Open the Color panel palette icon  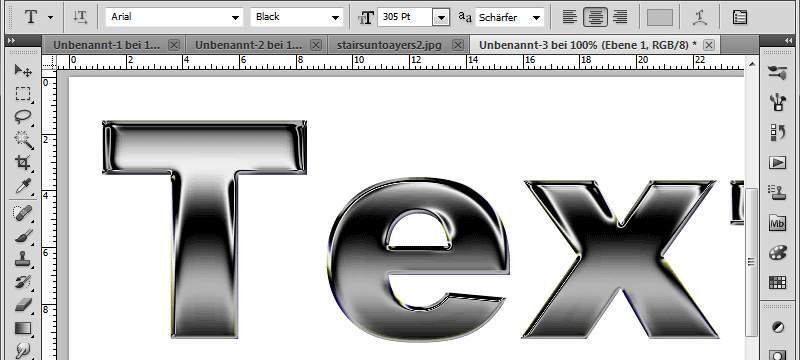point(777,253)
